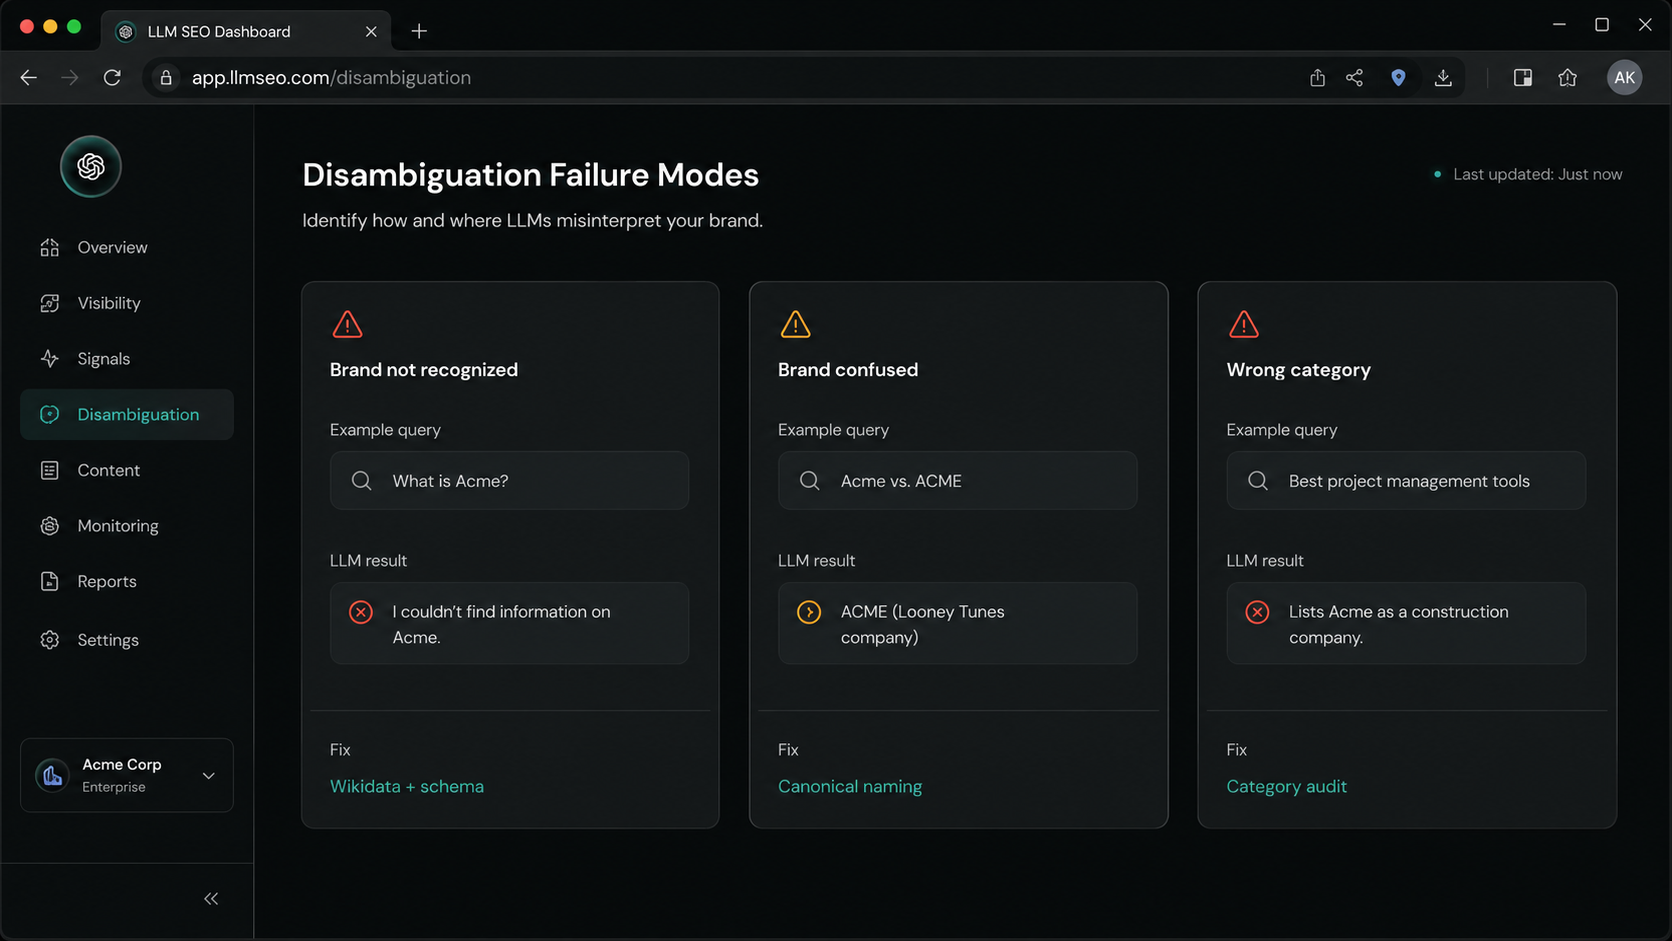Open the Signals page

(126, 359)
